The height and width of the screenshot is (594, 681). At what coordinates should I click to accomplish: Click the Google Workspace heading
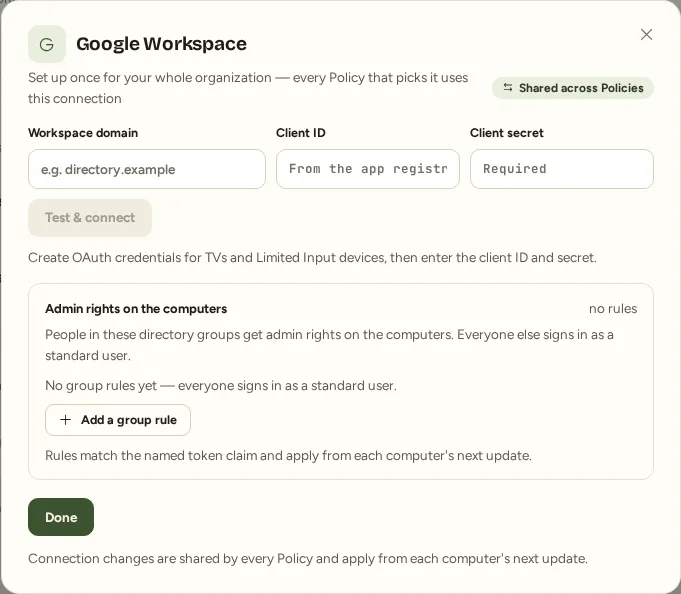162,44
